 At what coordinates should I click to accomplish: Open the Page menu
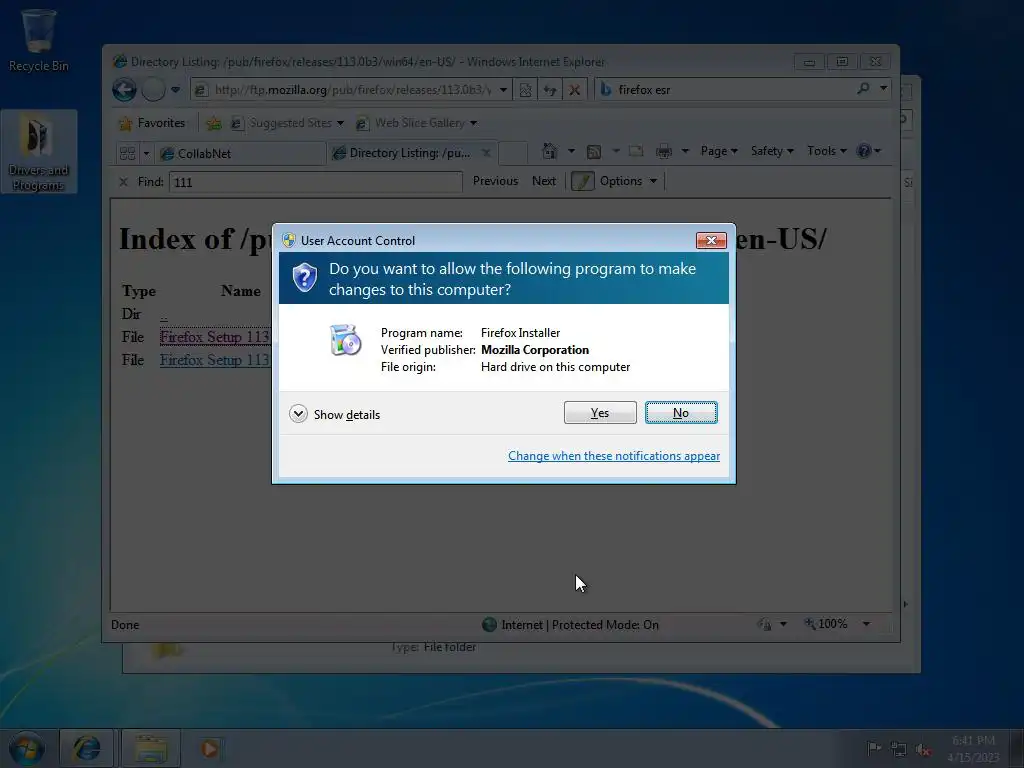719,151
